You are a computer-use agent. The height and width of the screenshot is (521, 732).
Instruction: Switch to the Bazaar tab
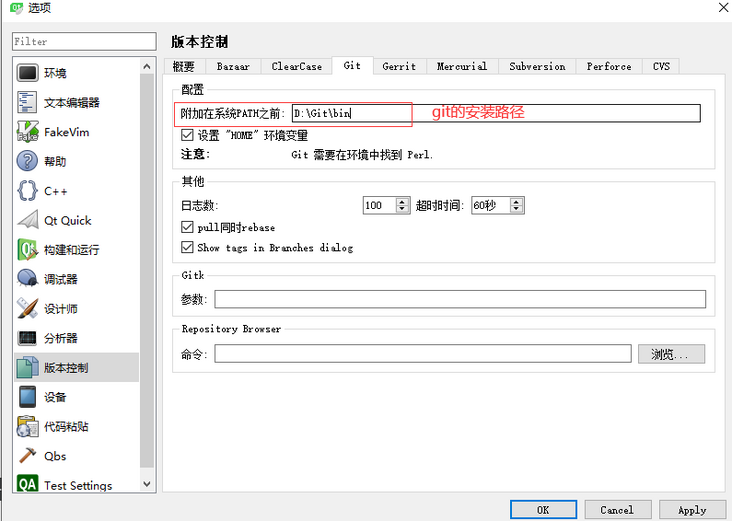point(232,66)
